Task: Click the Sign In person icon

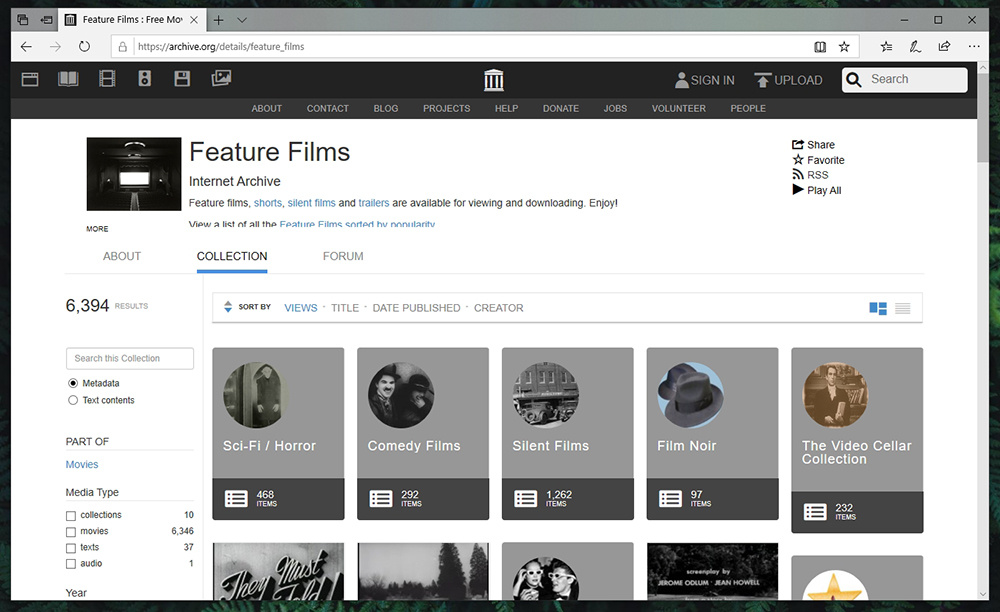Action: point(682,80)
